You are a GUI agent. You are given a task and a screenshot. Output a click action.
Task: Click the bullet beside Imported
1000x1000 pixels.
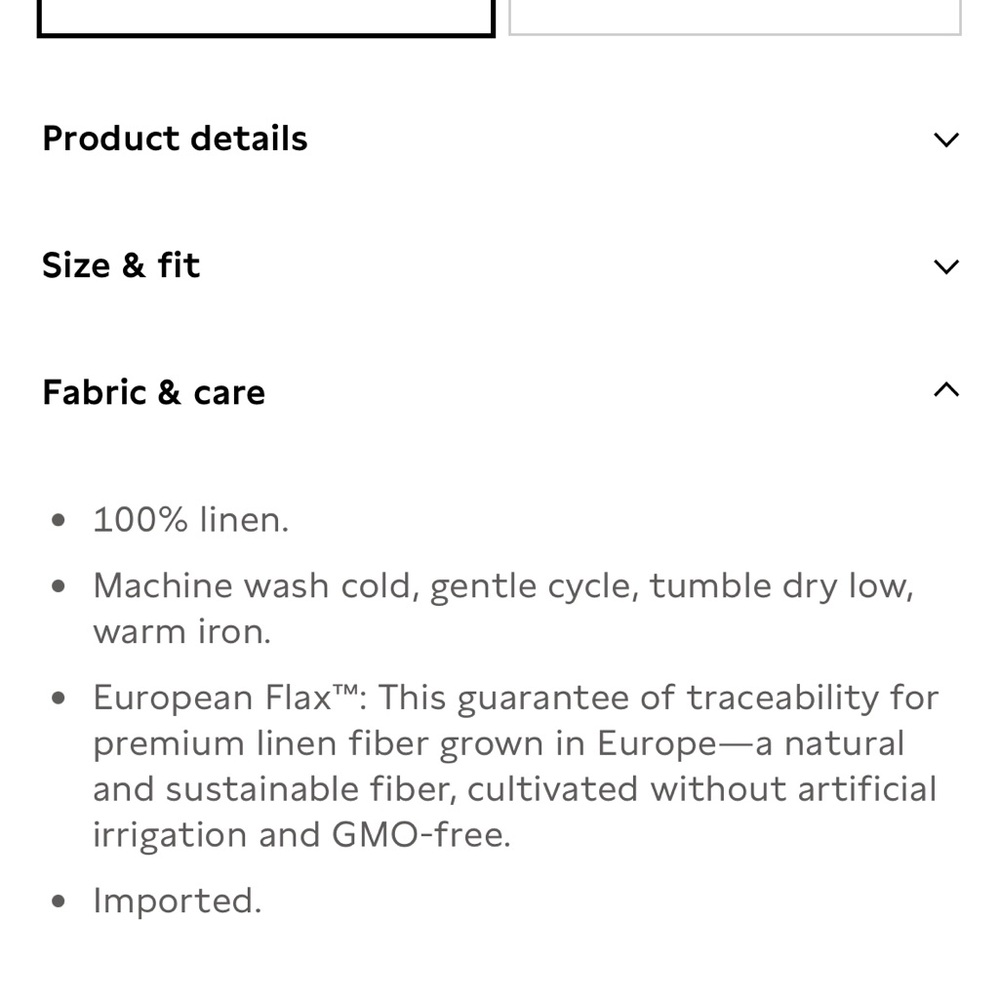click(x=58, y=901)
